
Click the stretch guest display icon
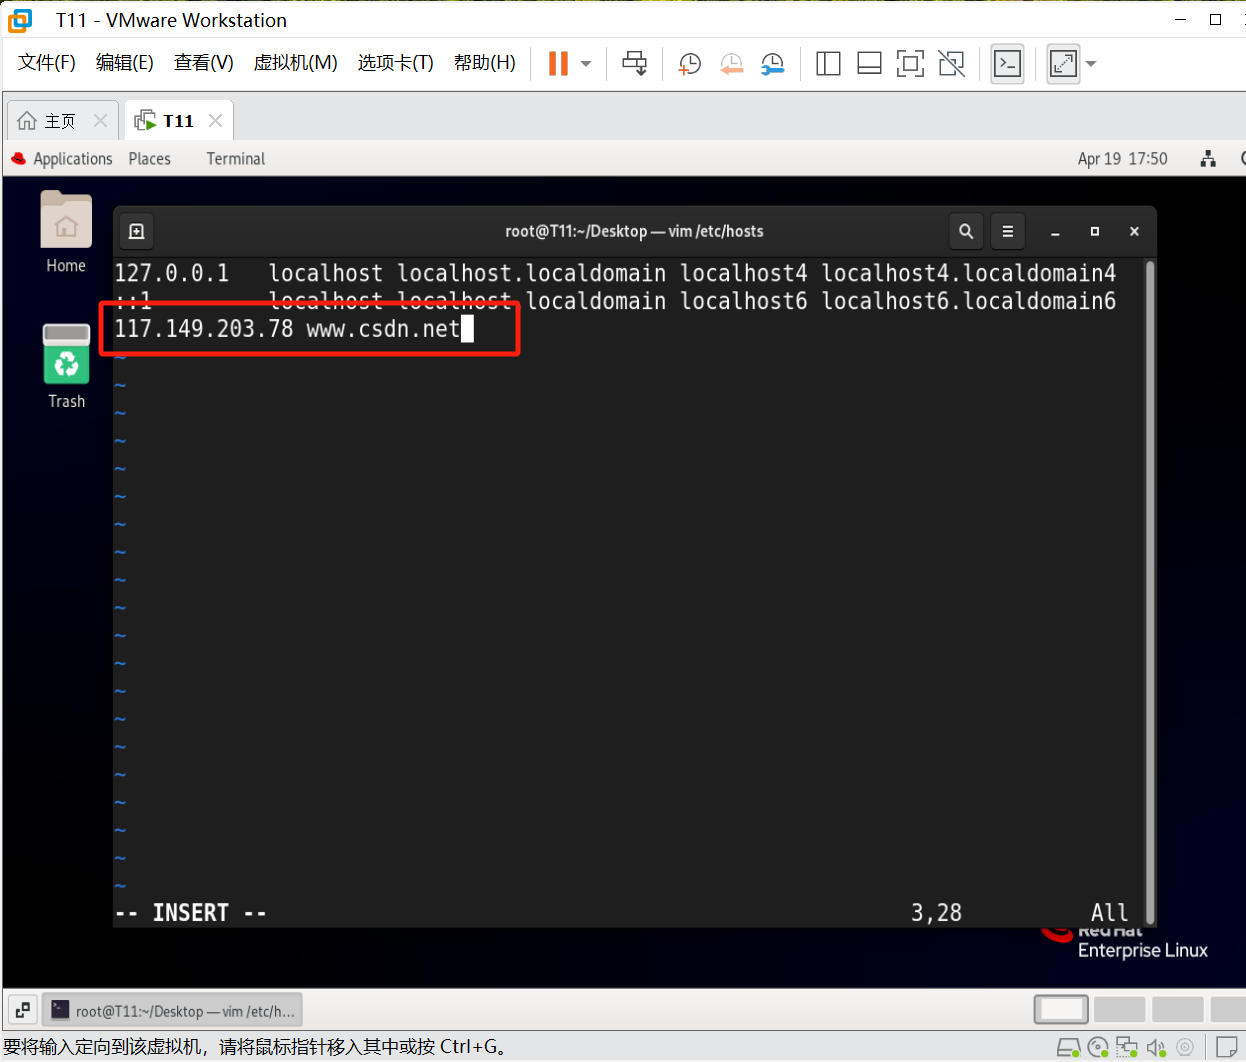tap(1063, 64)
